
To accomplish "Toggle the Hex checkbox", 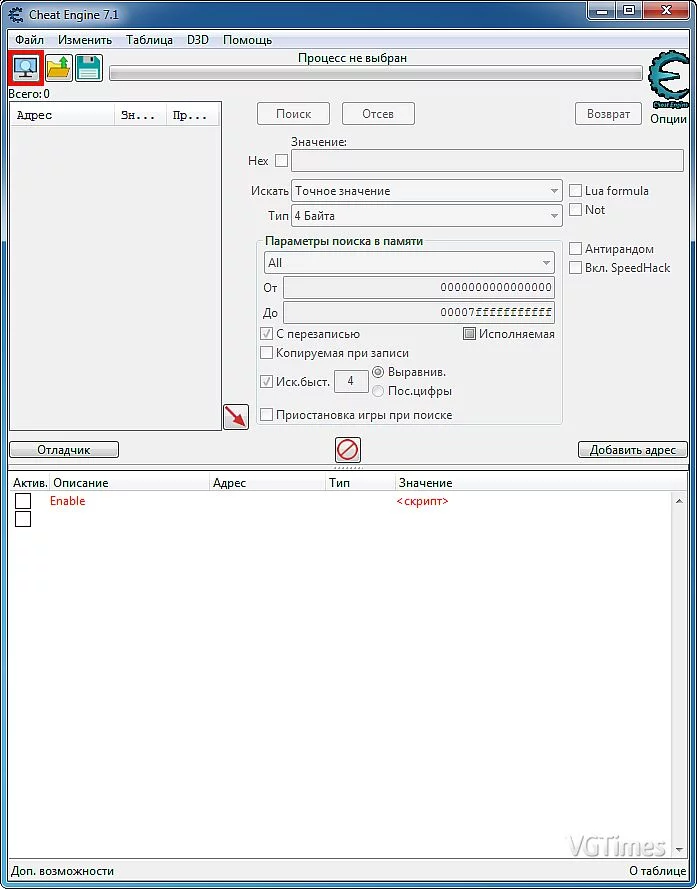I will (281, 161).
